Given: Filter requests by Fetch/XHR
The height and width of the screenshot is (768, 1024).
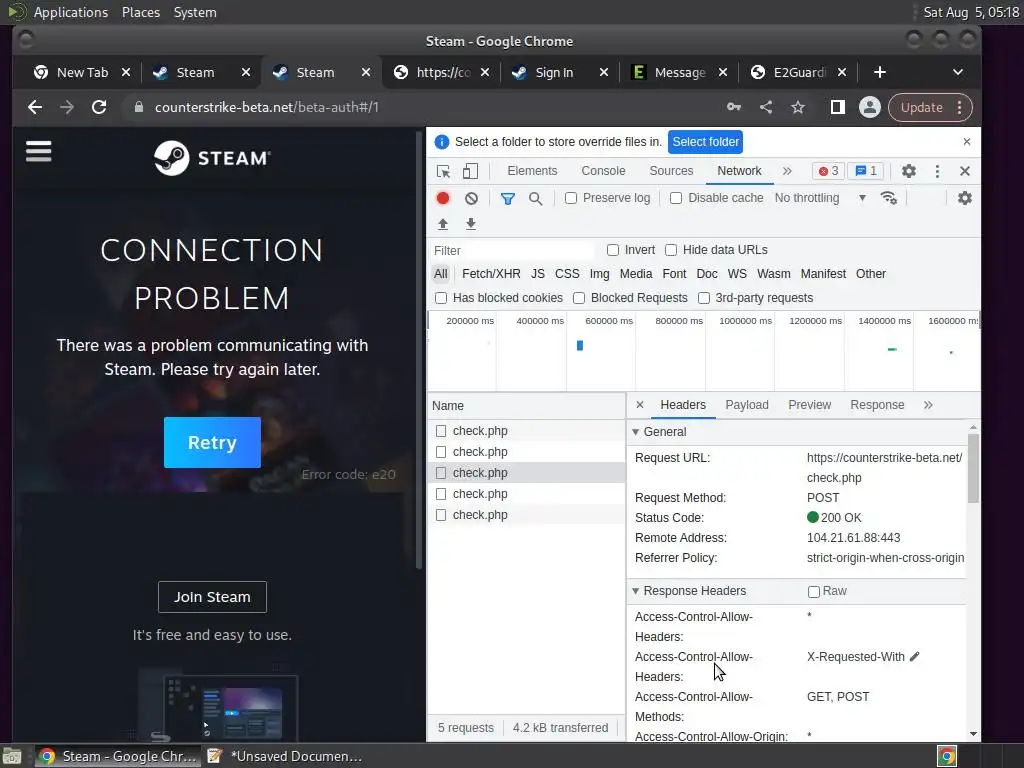Looking at the screenshot, I should (x=491, y=274).
